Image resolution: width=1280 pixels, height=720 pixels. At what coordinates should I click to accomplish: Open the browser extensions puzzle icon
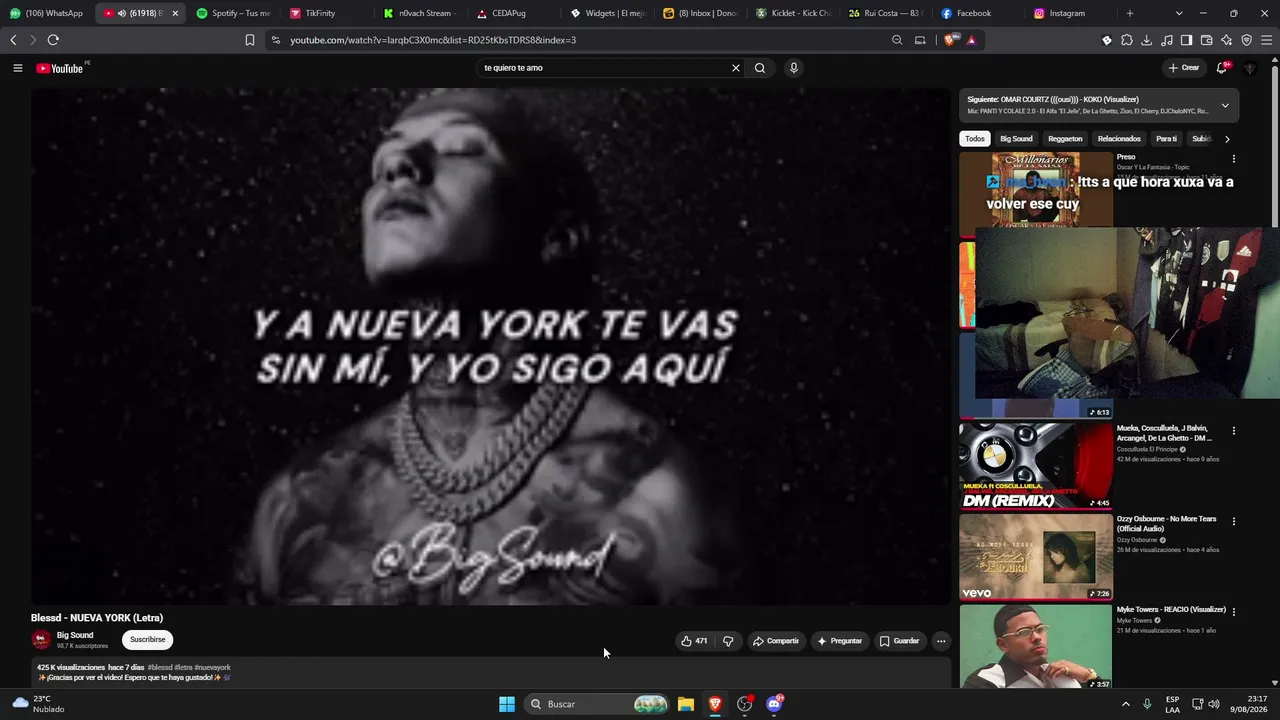(x=1127, y=40)
